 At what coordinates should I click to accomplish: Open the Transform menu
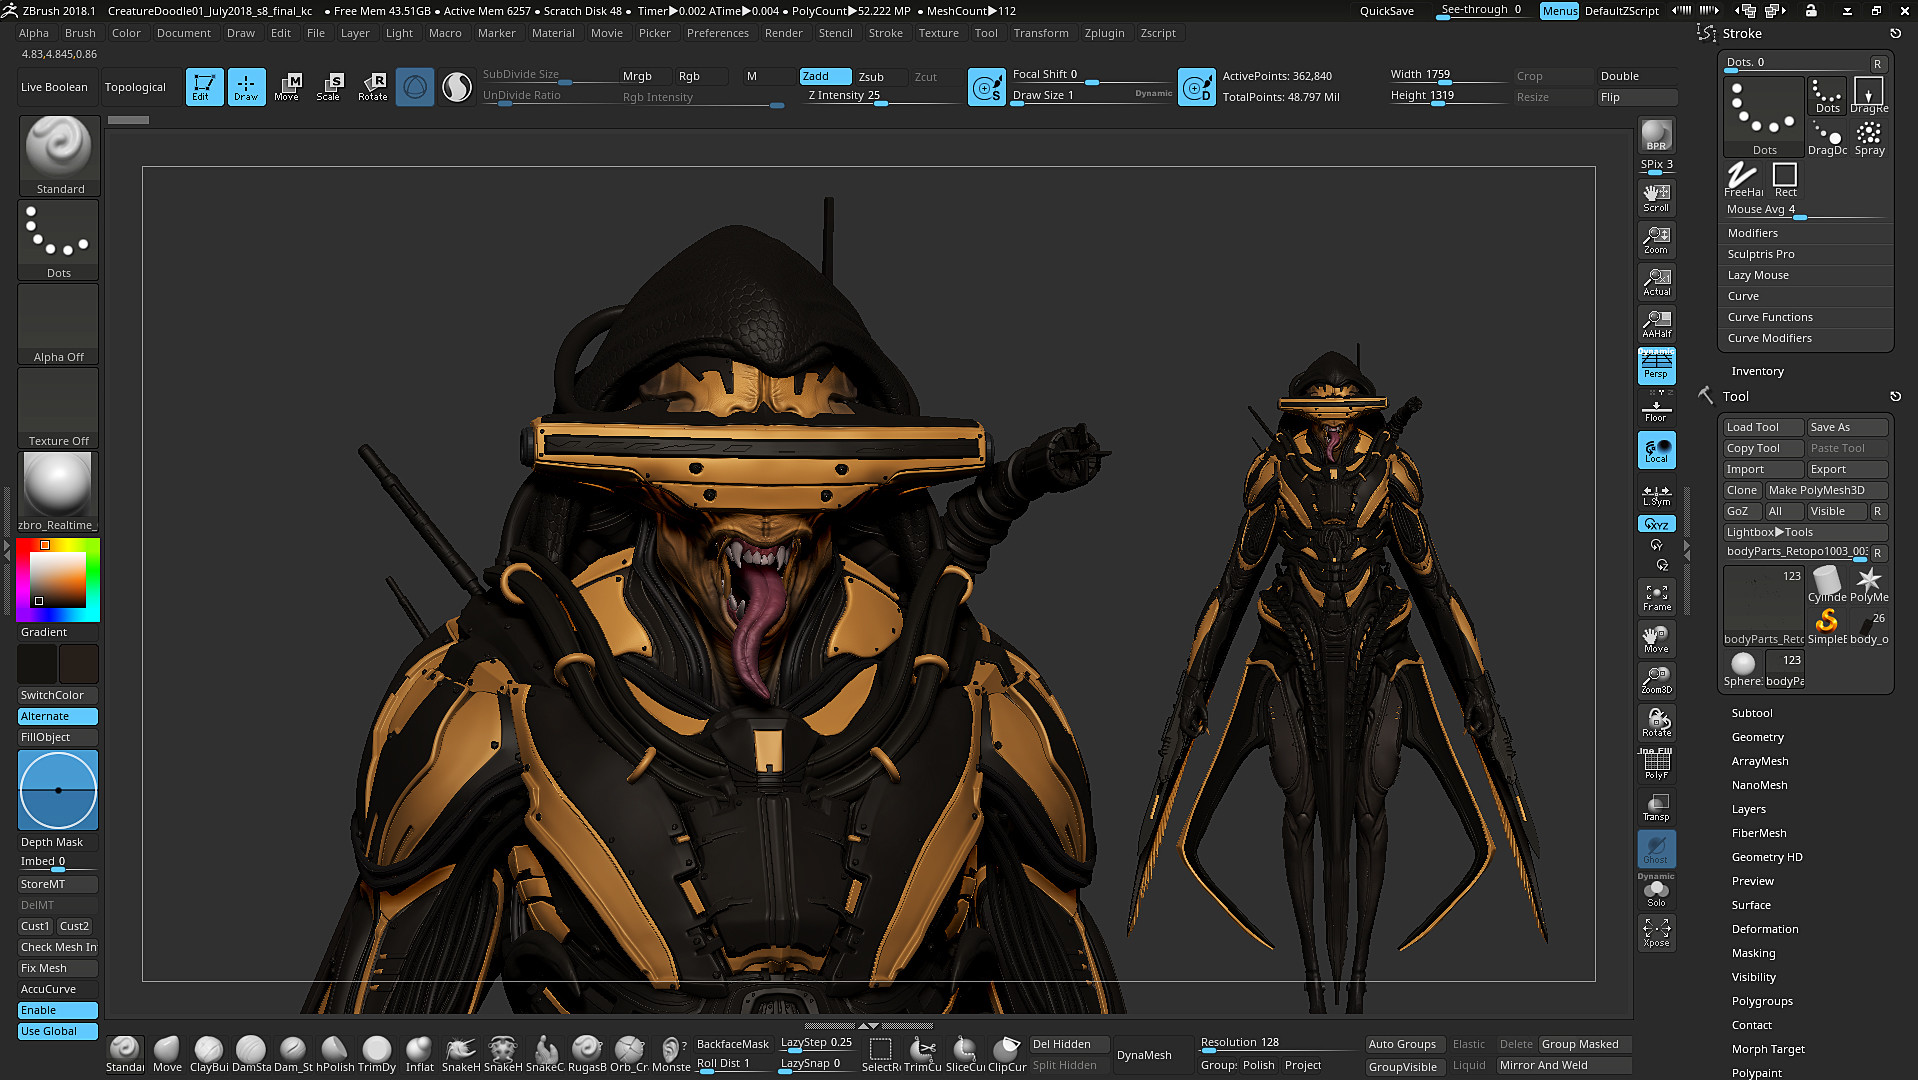(x=1040, y=33)
